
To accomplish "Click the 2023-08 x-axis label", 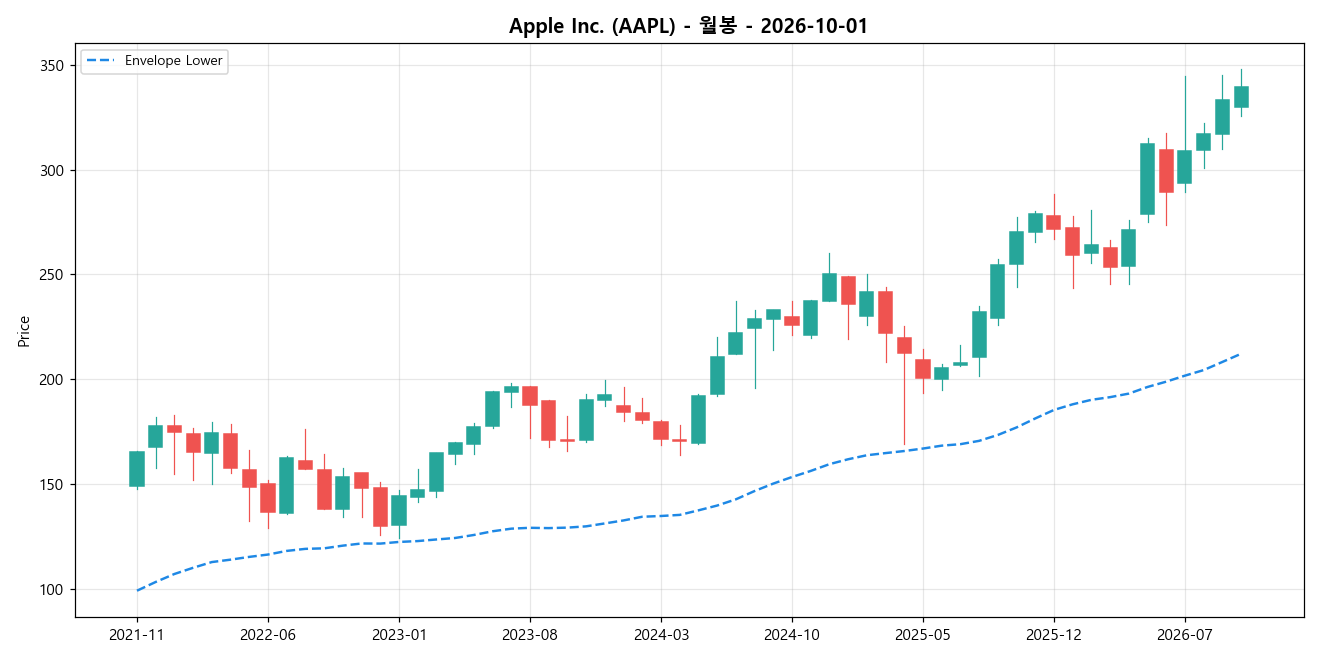I will coord(530,635).
